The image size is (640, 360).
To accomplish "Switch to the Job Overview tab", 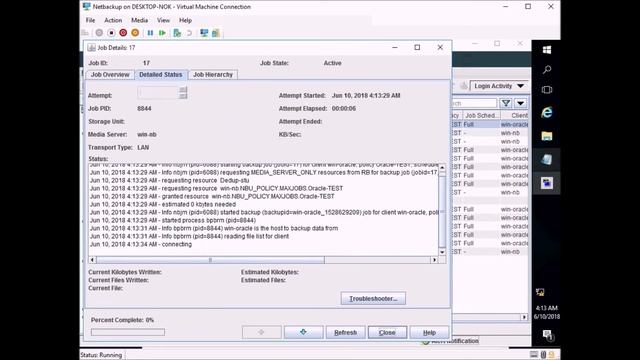I will (110, 75).
